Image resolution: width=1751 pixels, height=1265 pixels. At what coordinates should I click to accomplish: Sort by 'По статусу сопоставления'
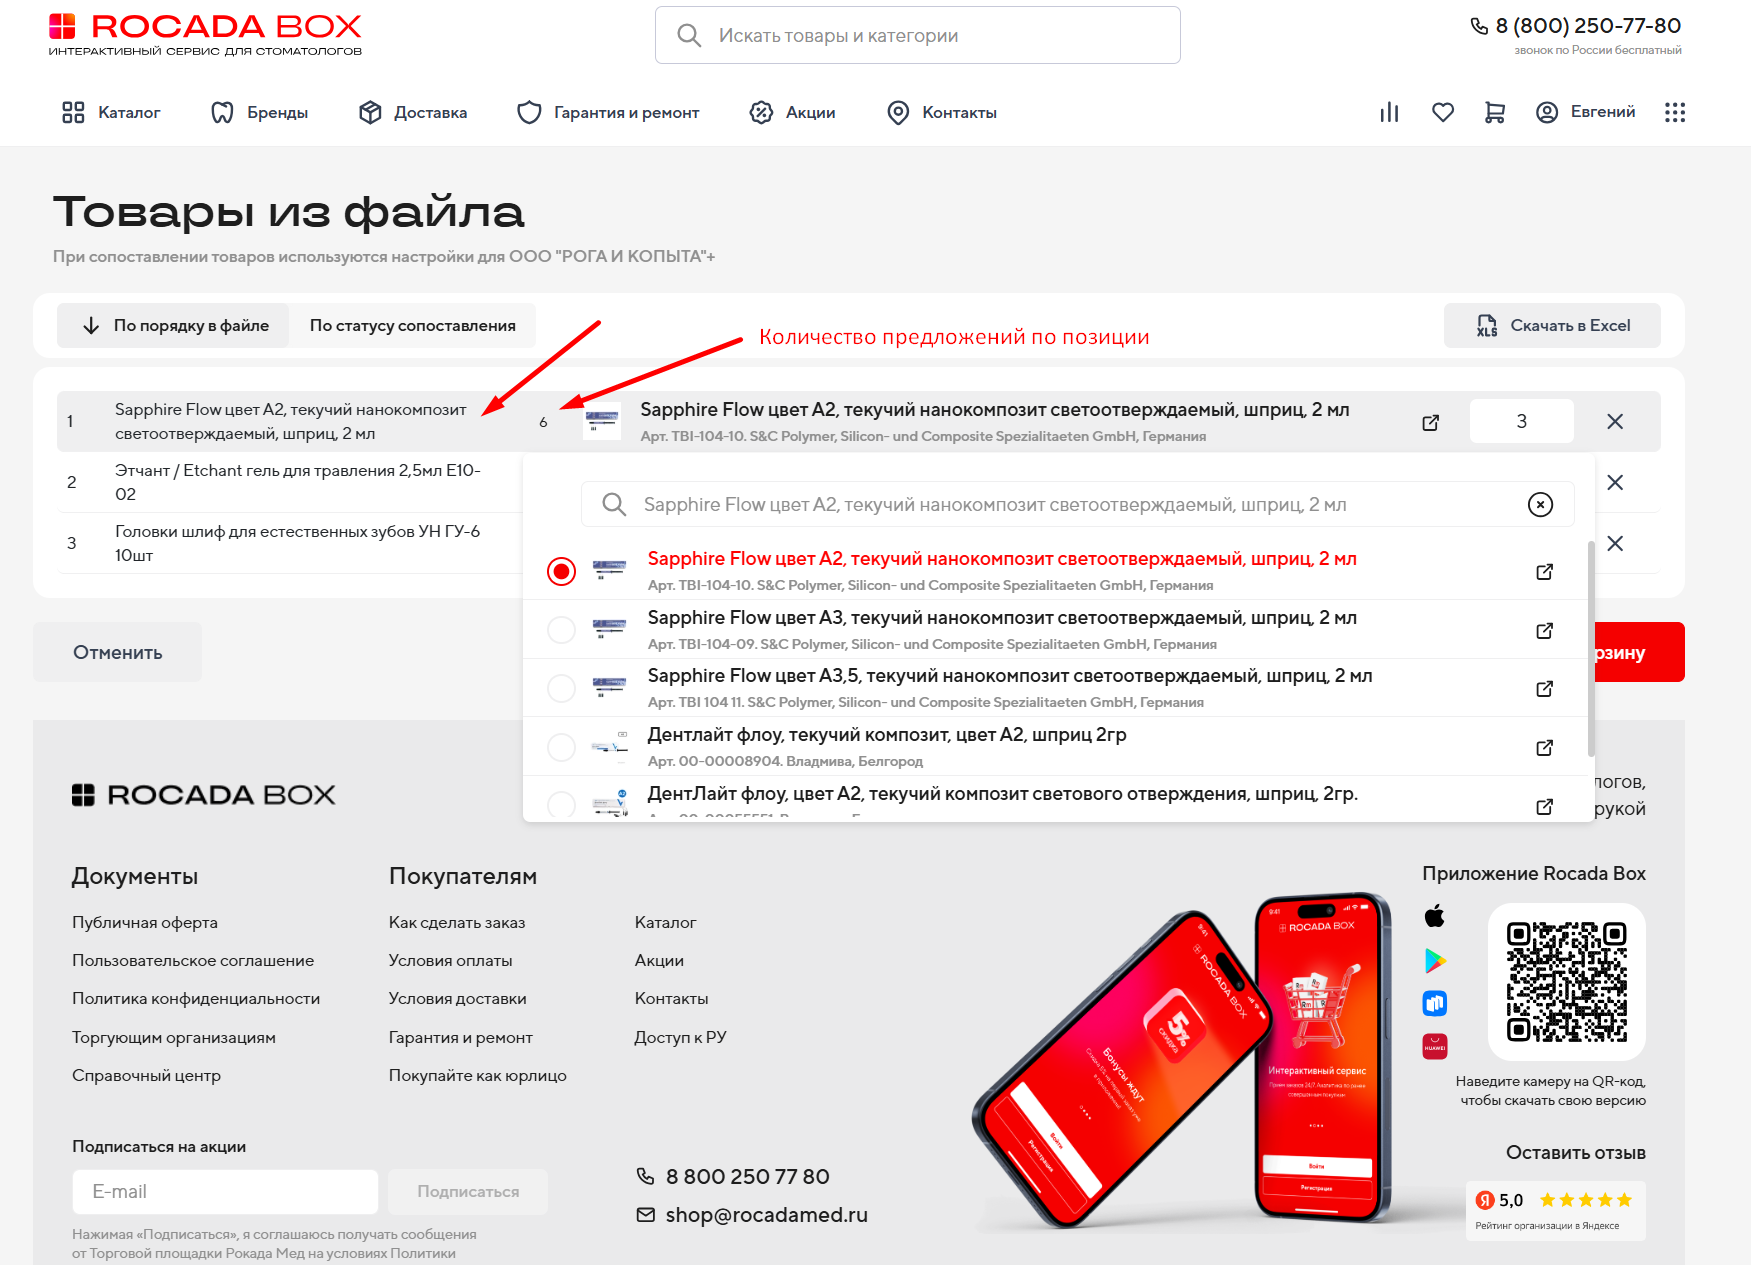(412, 325)
